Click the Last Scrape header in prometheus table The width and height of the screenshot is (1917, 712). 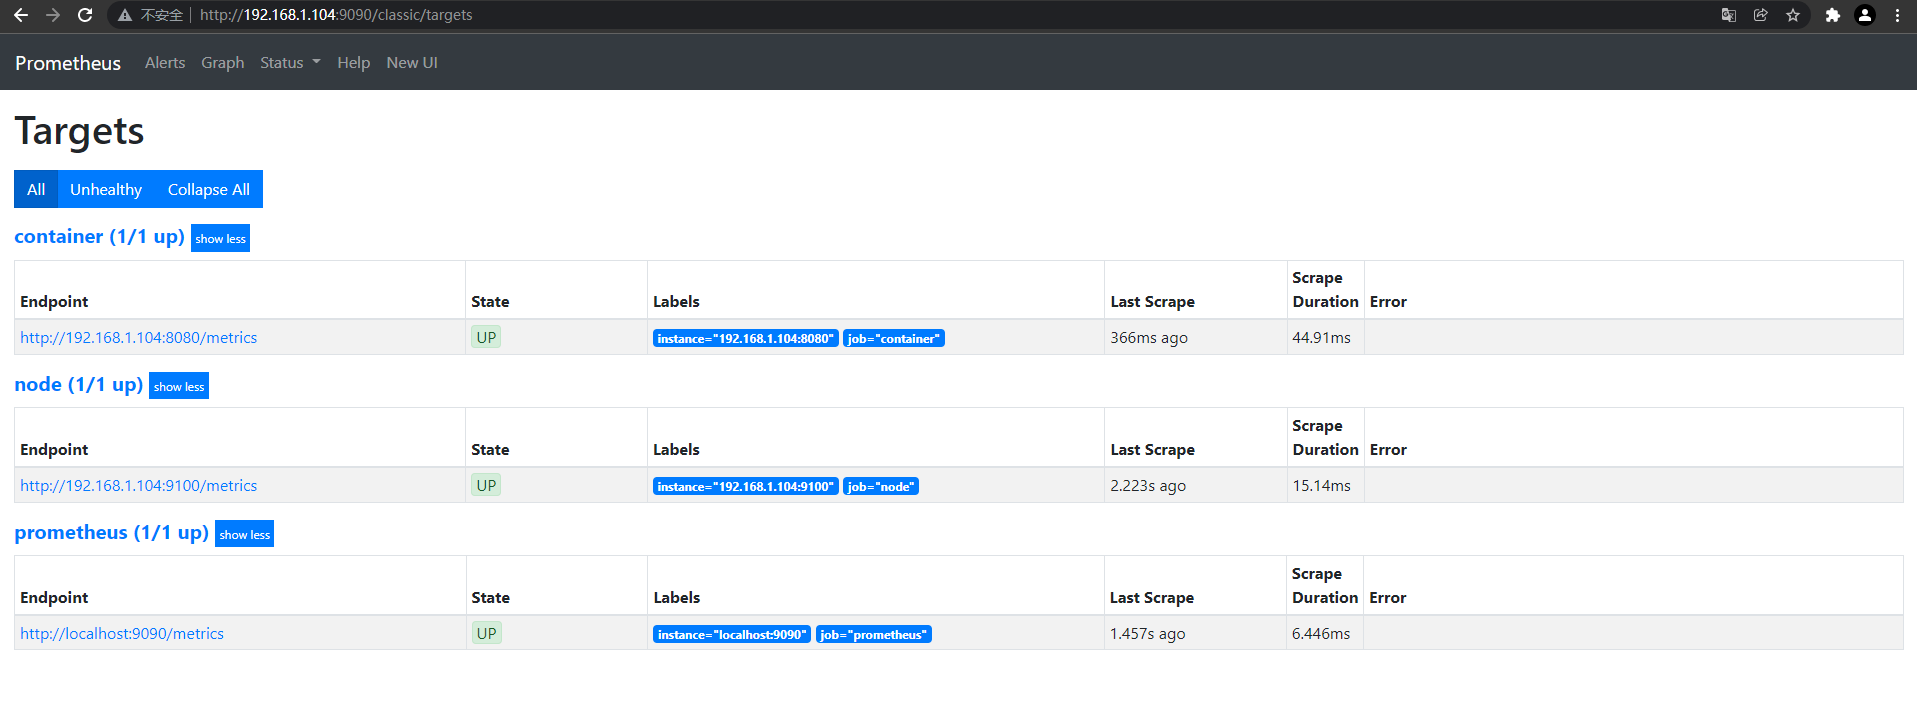tap(1152, 598)
